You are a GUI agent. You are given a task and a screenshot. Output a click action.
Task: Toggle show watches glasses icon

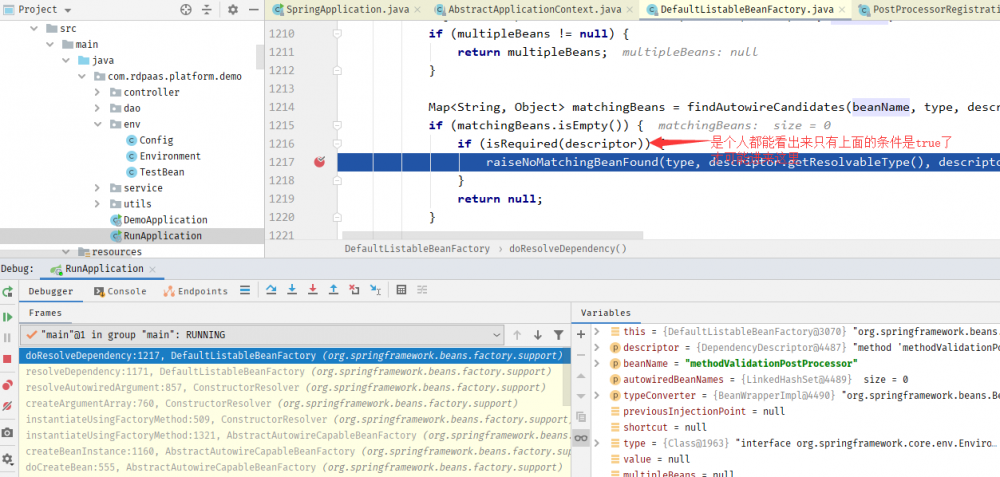[x=581, y=437]
